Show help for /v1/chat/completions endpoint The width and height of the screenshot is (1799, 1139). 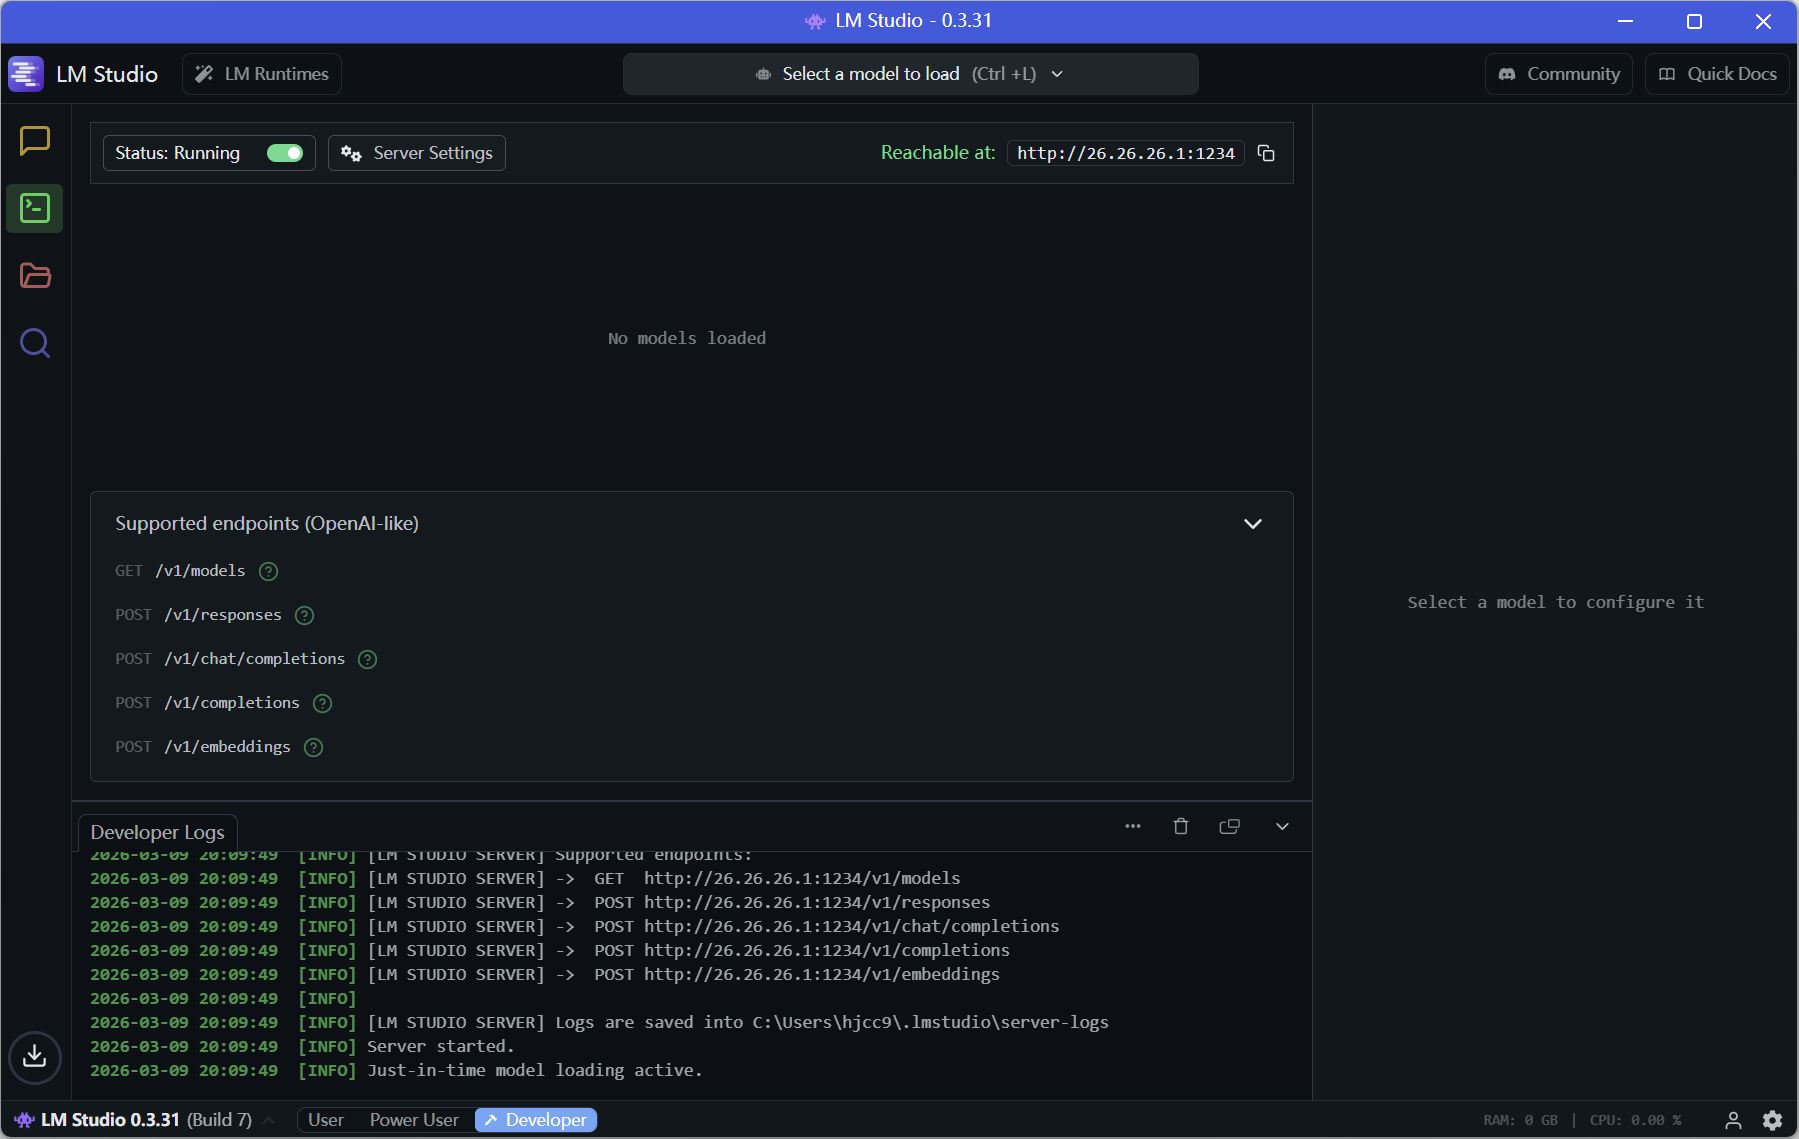pyautogui.click(x=367, y=659)
